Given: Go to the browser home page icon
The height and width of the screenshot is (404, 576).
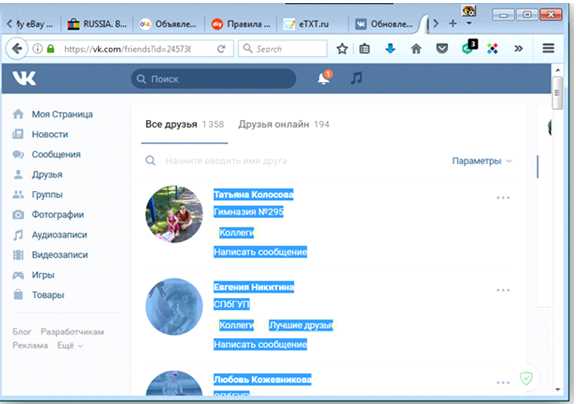Looking at the screenshot, I should pyautogui.click(x=416, y=48).
